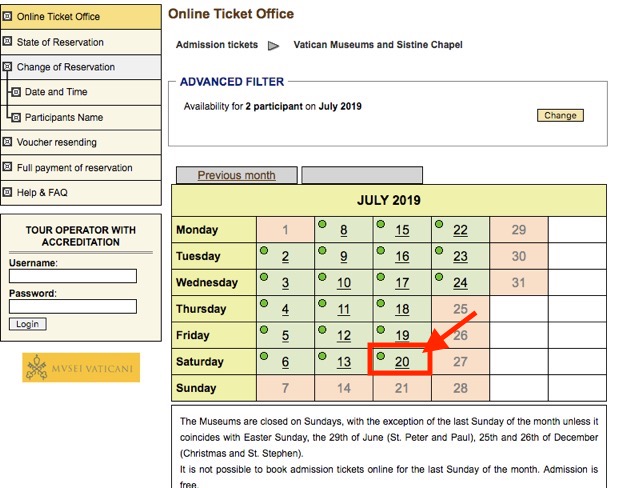Screen dimensions: 623x488
Task: Select July 17 date link
Action: 402,283
